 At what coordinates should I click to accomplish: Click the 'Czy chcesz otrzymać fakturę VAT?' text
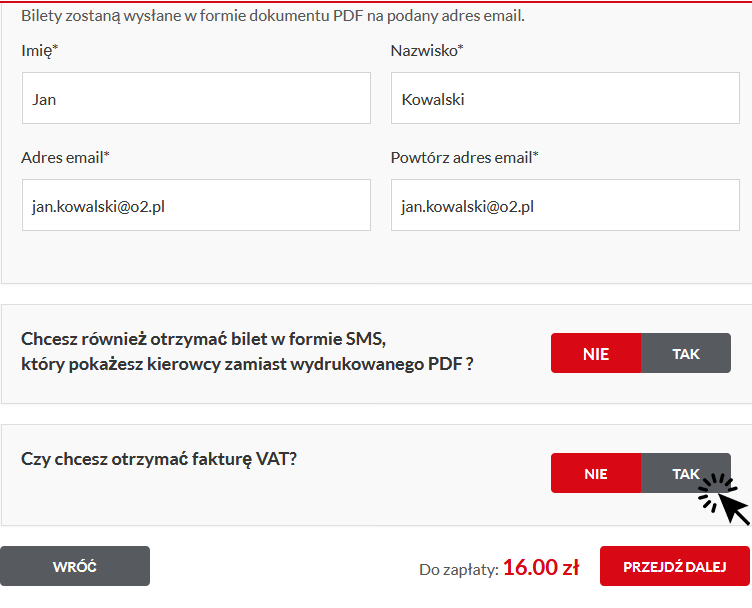pos(159,459)
